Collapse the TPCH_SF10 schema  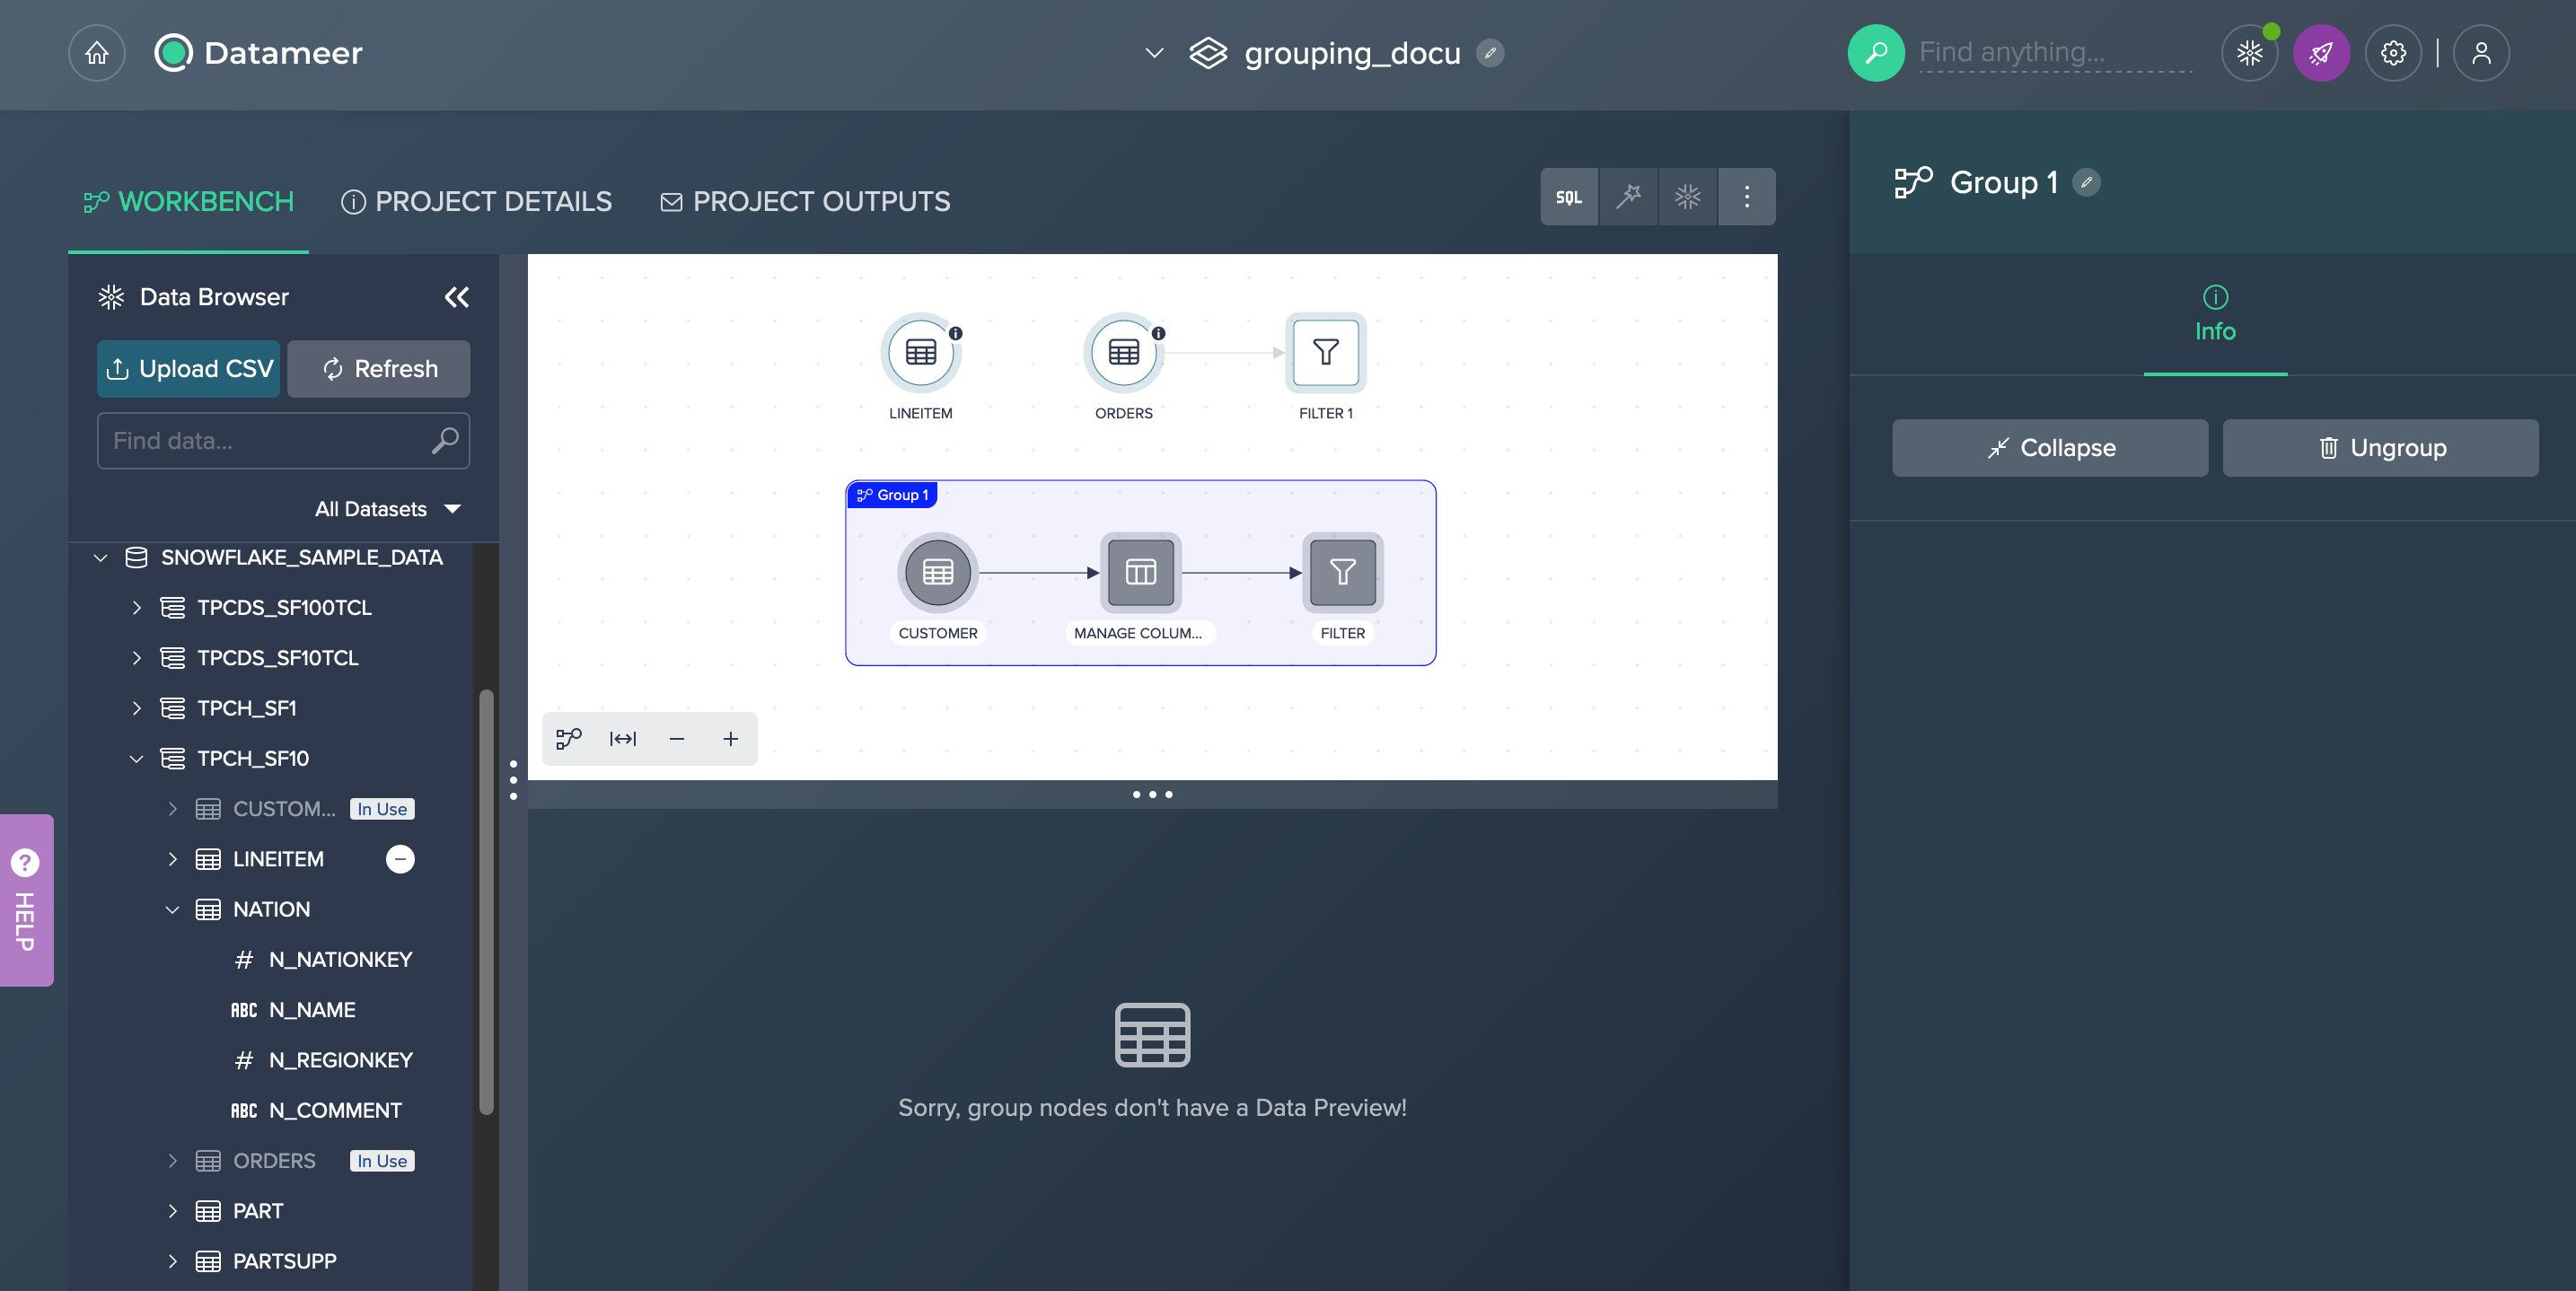137,759
